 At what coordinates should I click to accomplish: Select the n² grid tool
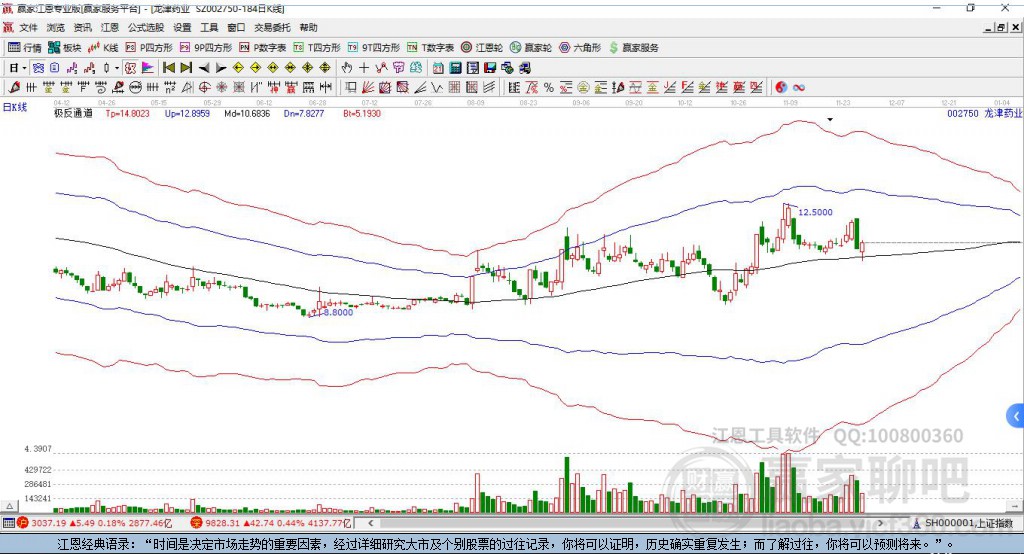coord(170,87)
